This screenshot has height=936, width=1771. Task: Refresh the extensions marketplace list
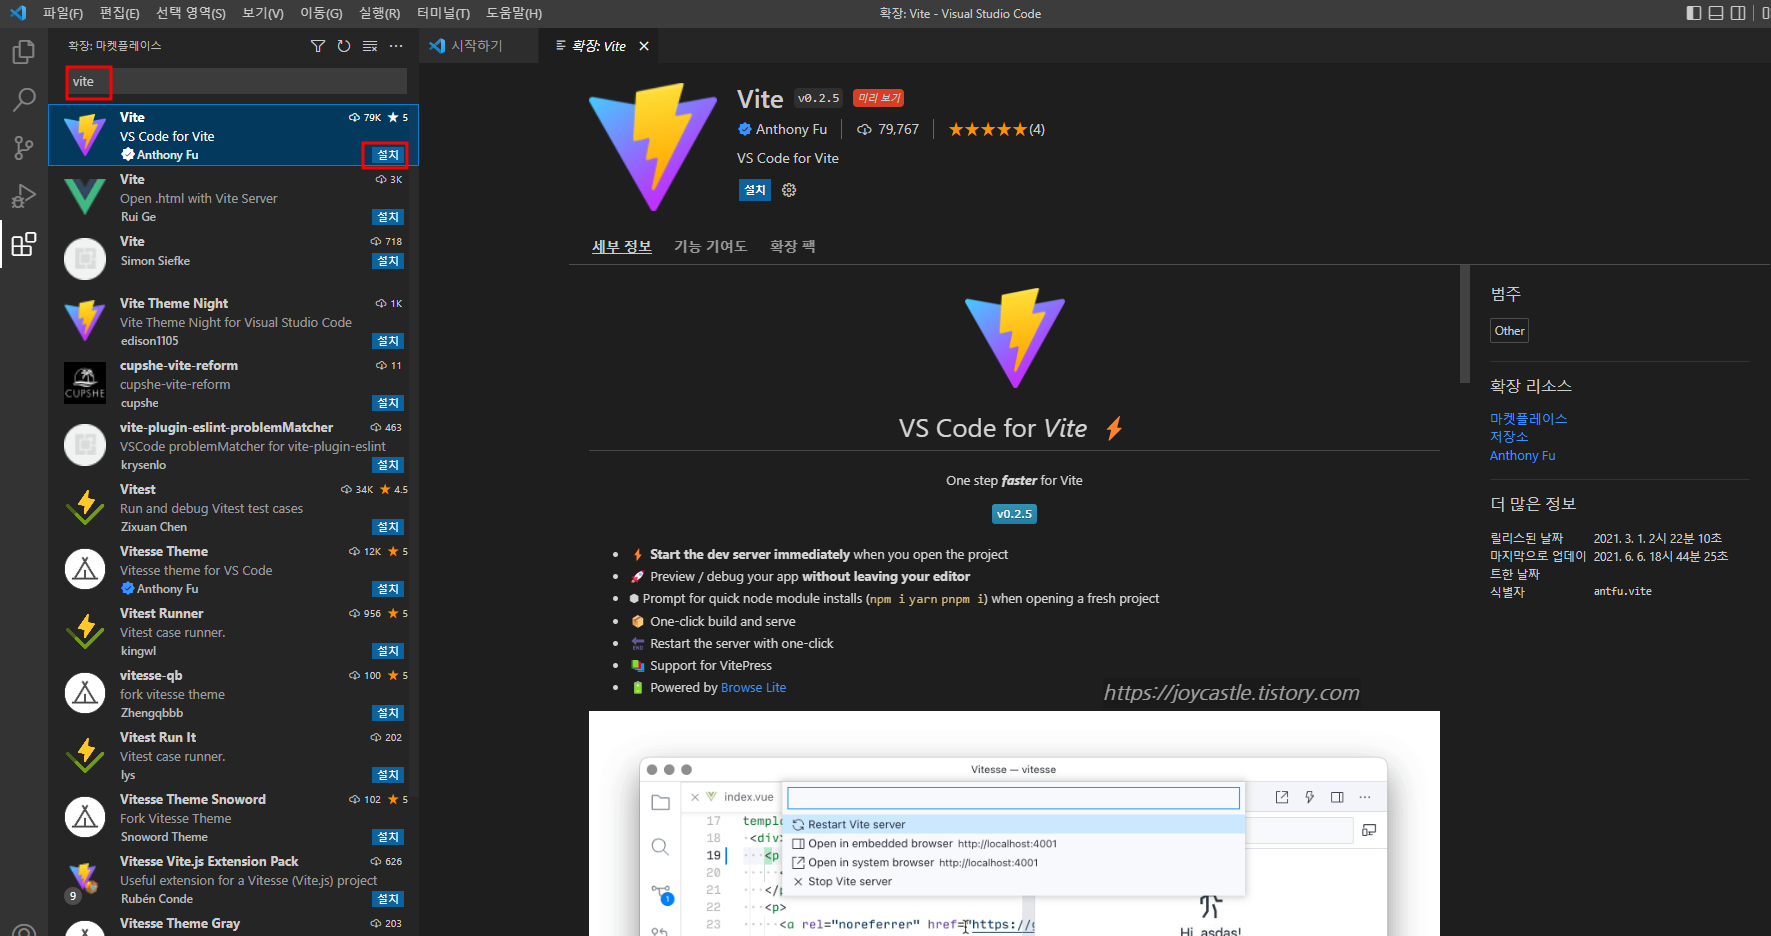(344, 46)
